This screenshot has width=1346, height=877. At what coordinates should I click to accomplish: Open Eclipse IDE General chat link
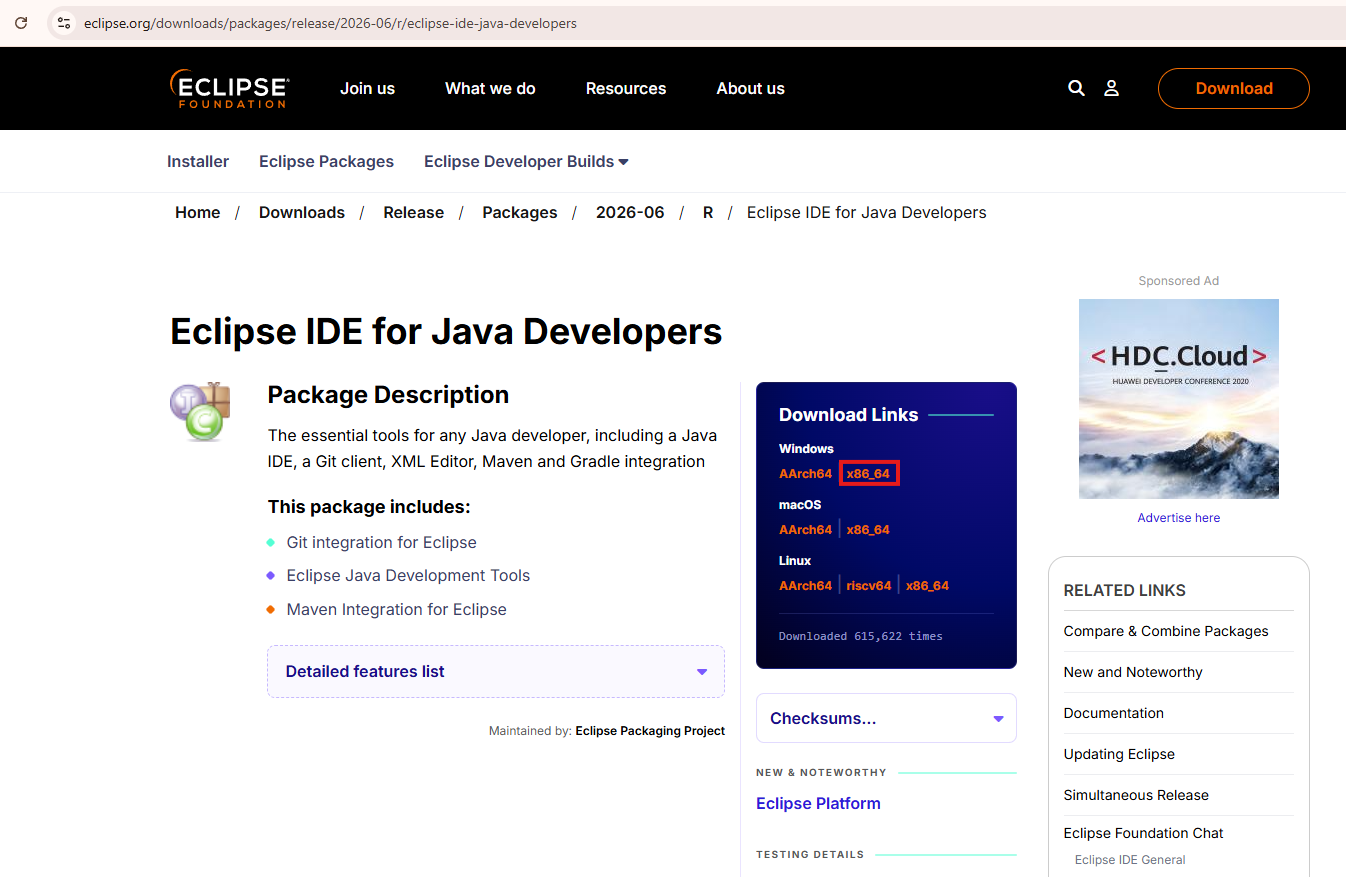click(1130, 860)
